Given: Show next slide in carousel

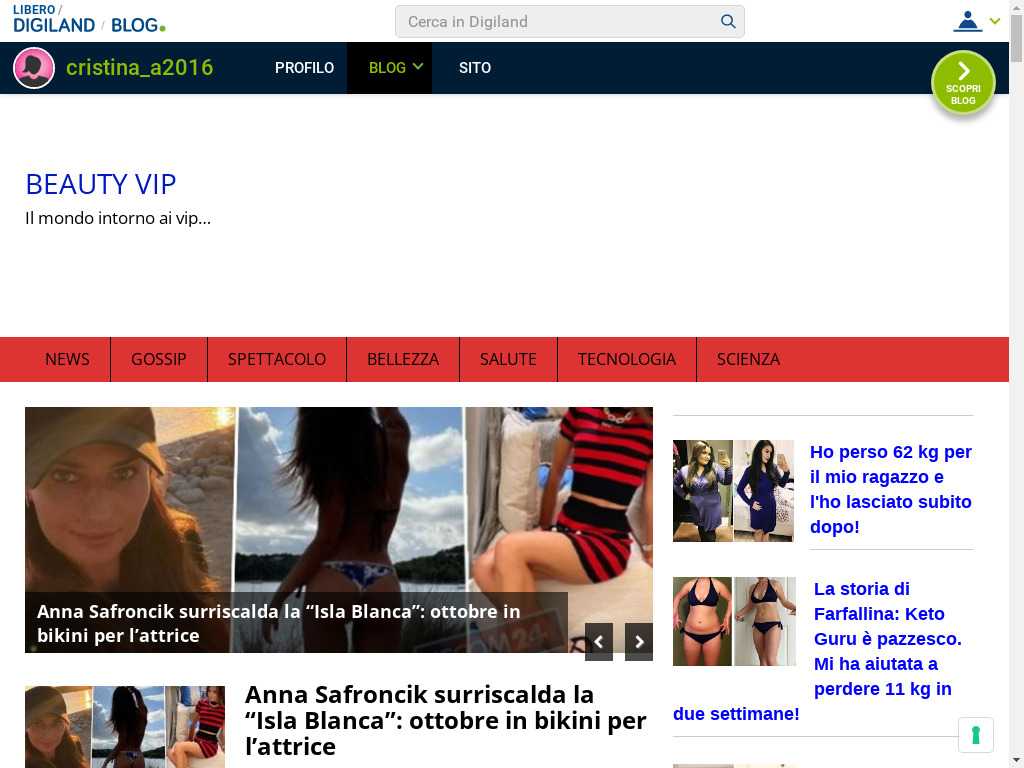Looking at the screenshot, I should tap(639, 642).
